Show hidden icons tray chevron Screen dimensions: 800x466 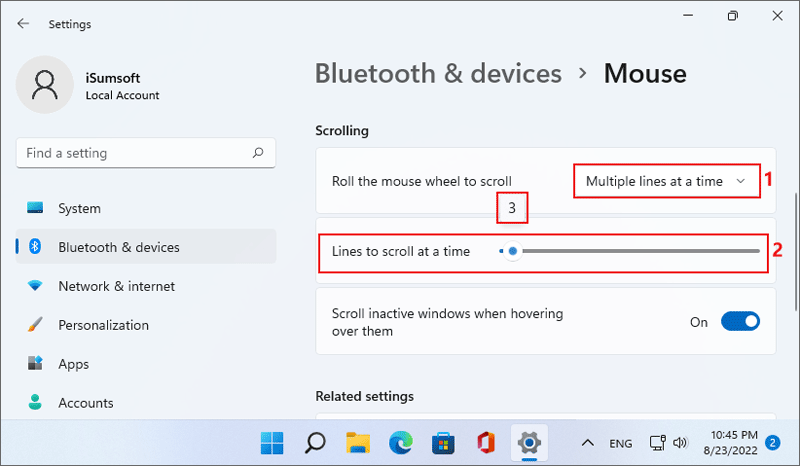click(588, 443)
